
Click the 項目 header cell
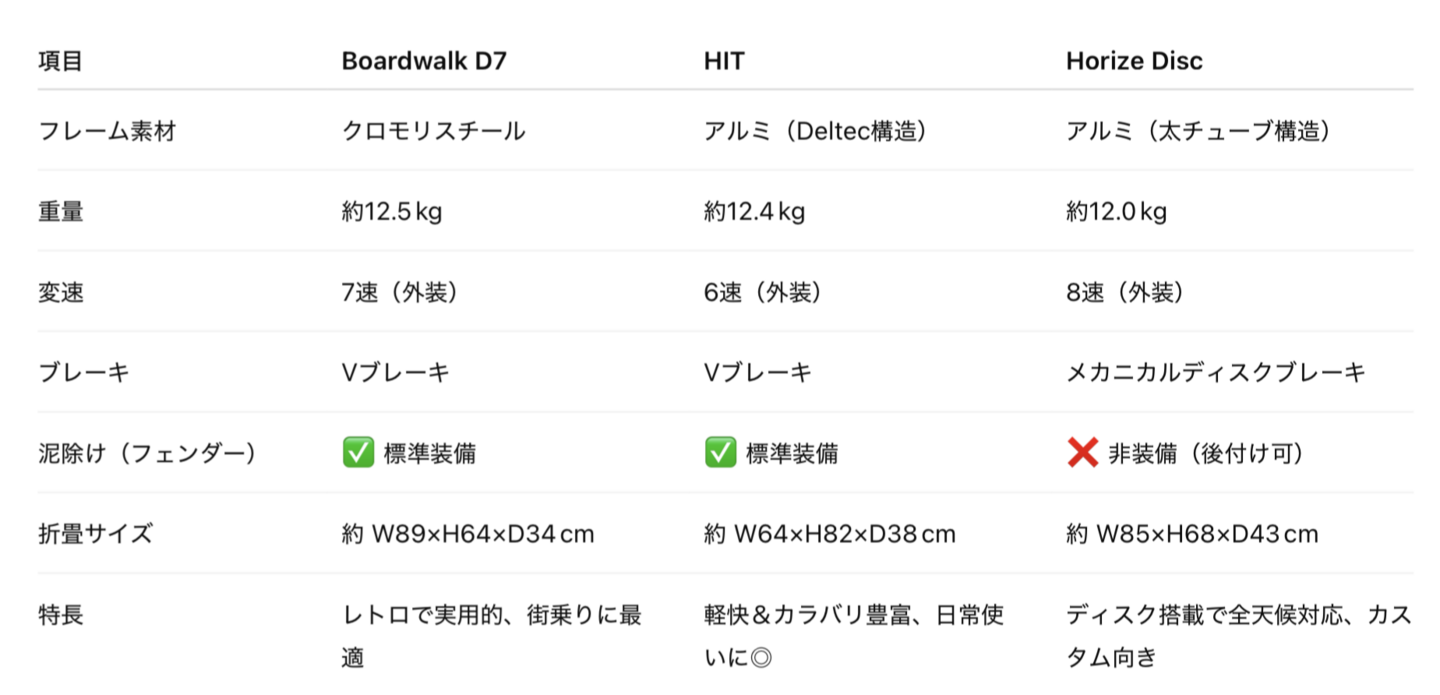tap(60, 61)
